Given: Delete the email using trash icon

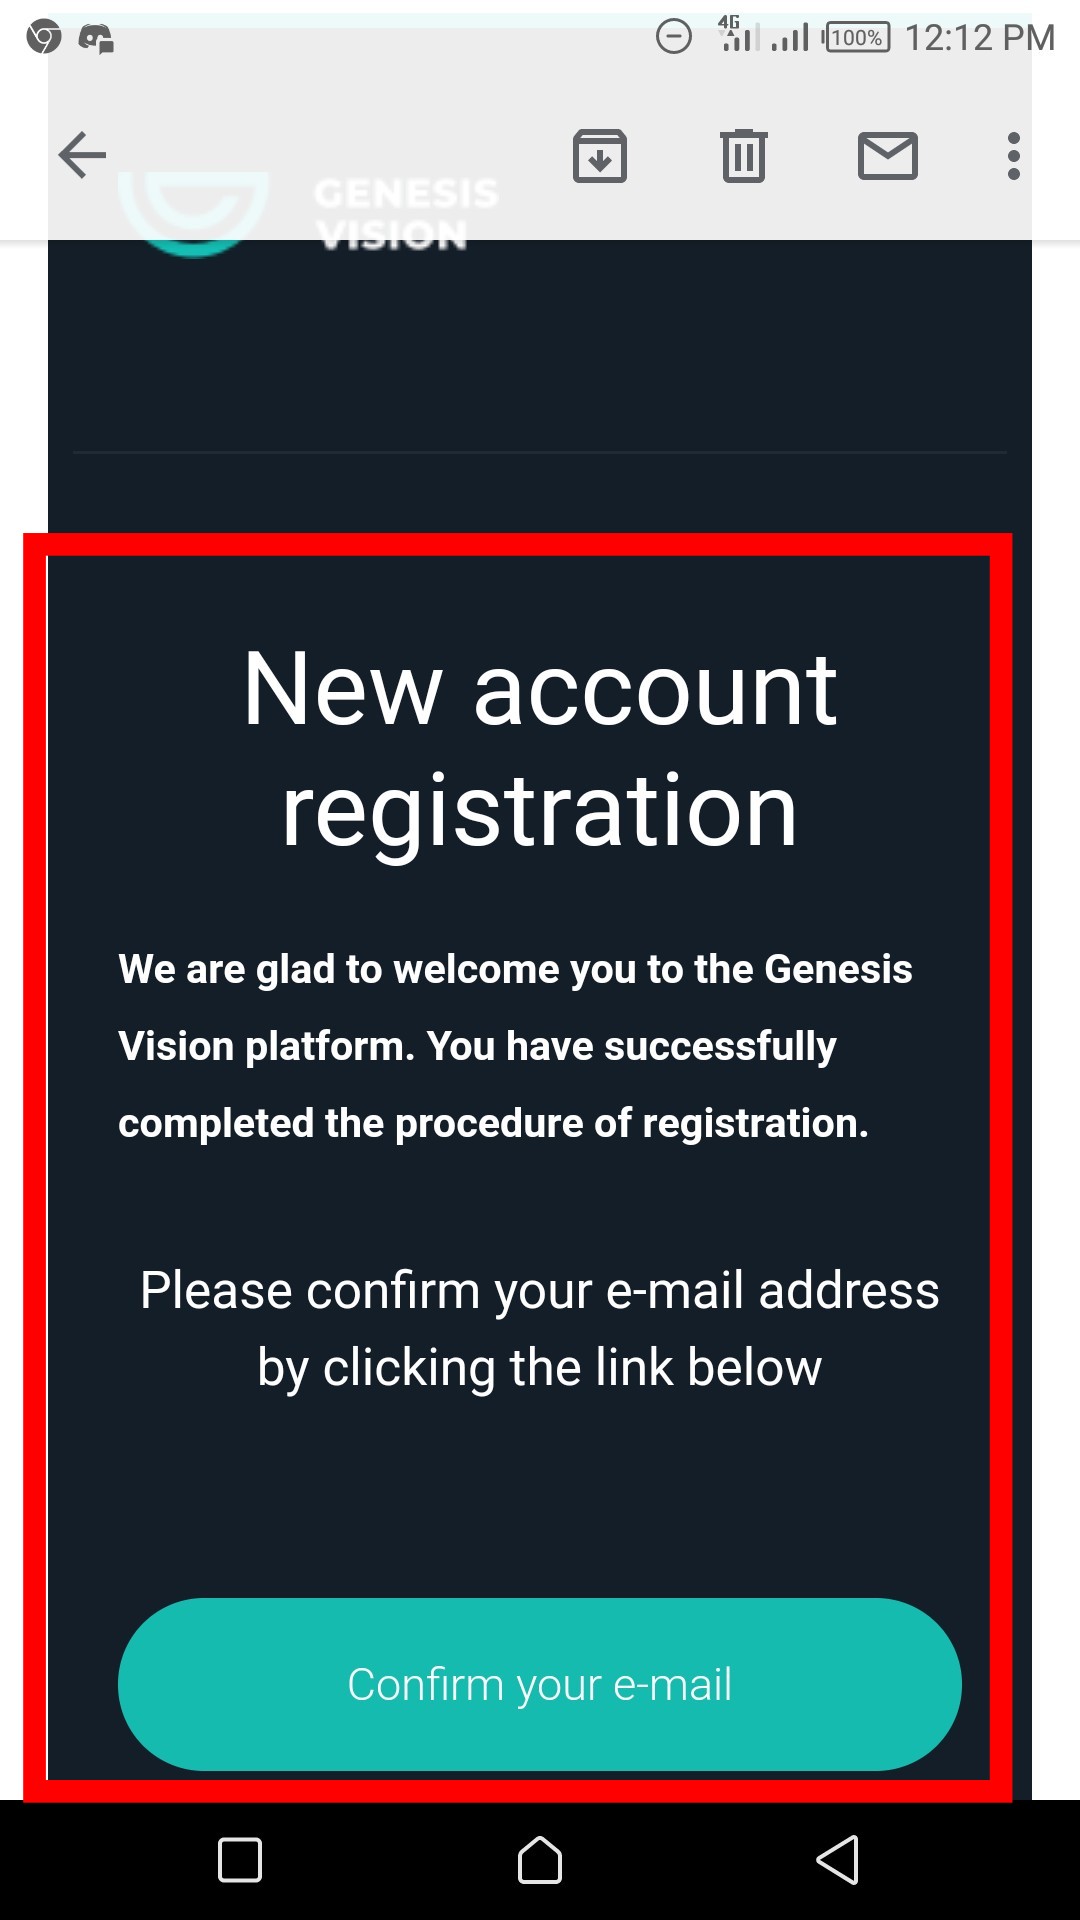Looking at the screenshot, I should point(744,156).
